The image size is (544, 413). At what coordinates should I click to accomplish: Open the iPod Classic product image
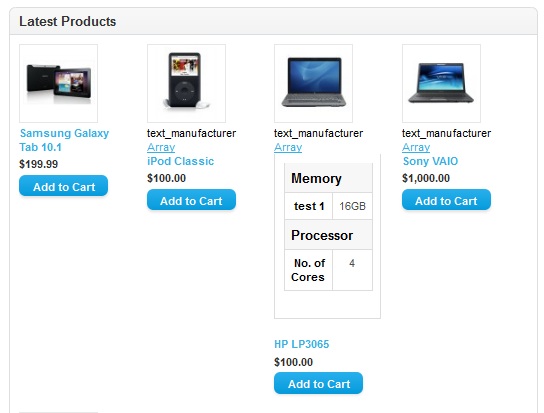pyautogui.click(x=186, y=83)
